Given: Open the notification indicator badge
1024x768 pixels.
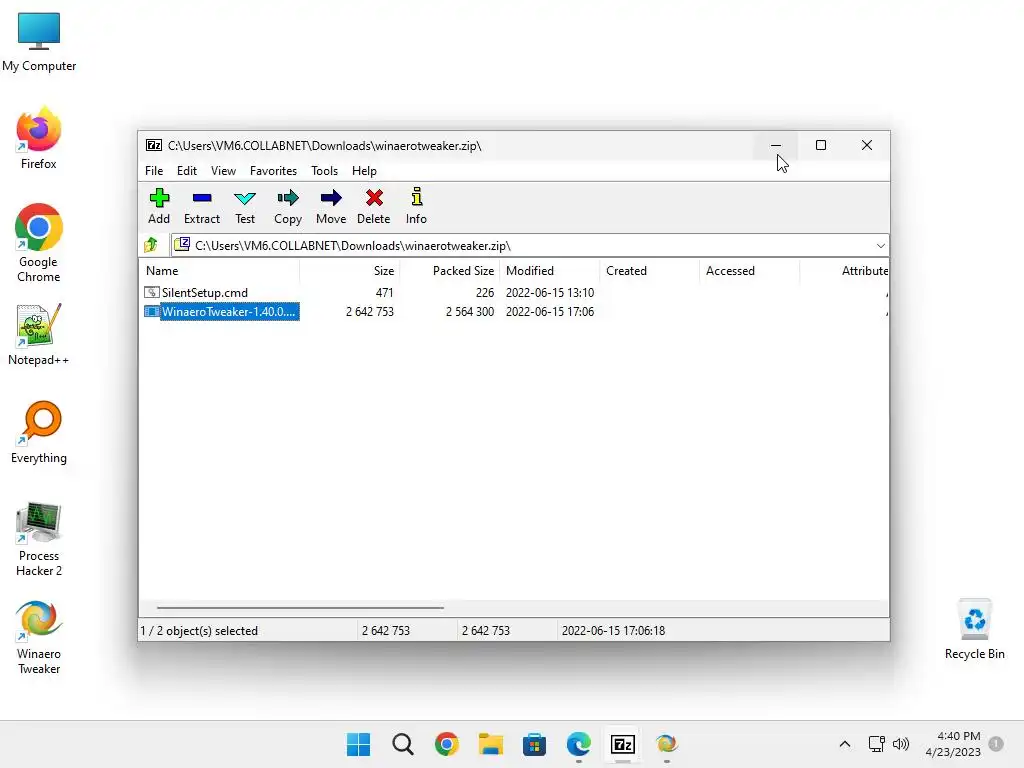Looking at the screenshot, I should 996,744.
